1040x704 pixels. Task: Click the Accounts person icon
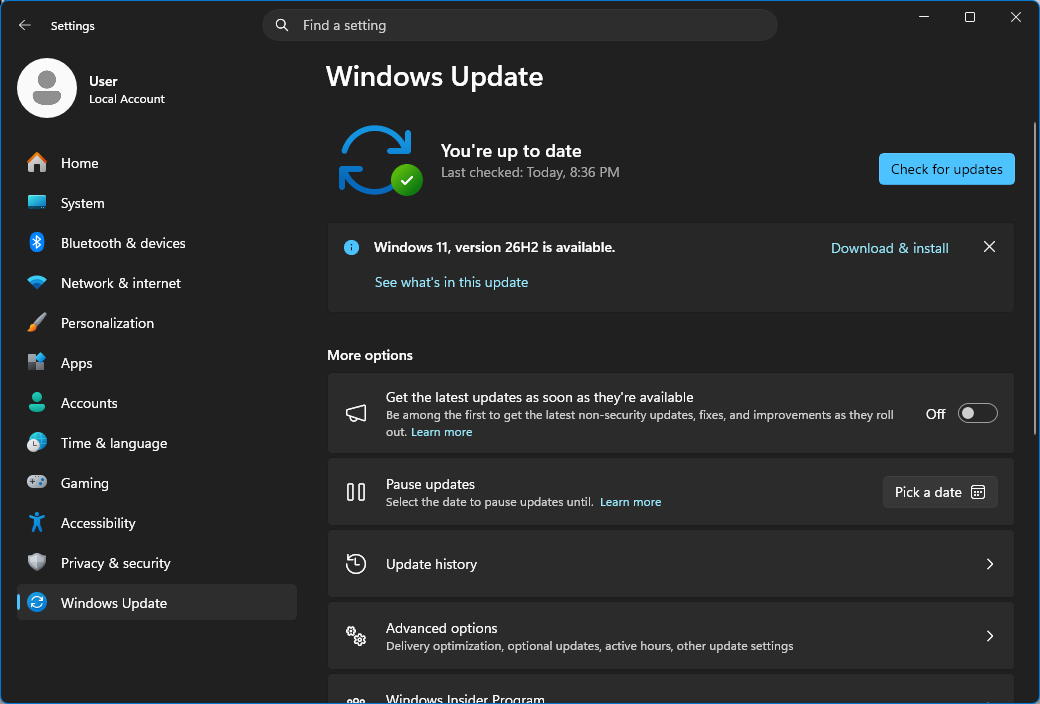[x=37, y=402]
